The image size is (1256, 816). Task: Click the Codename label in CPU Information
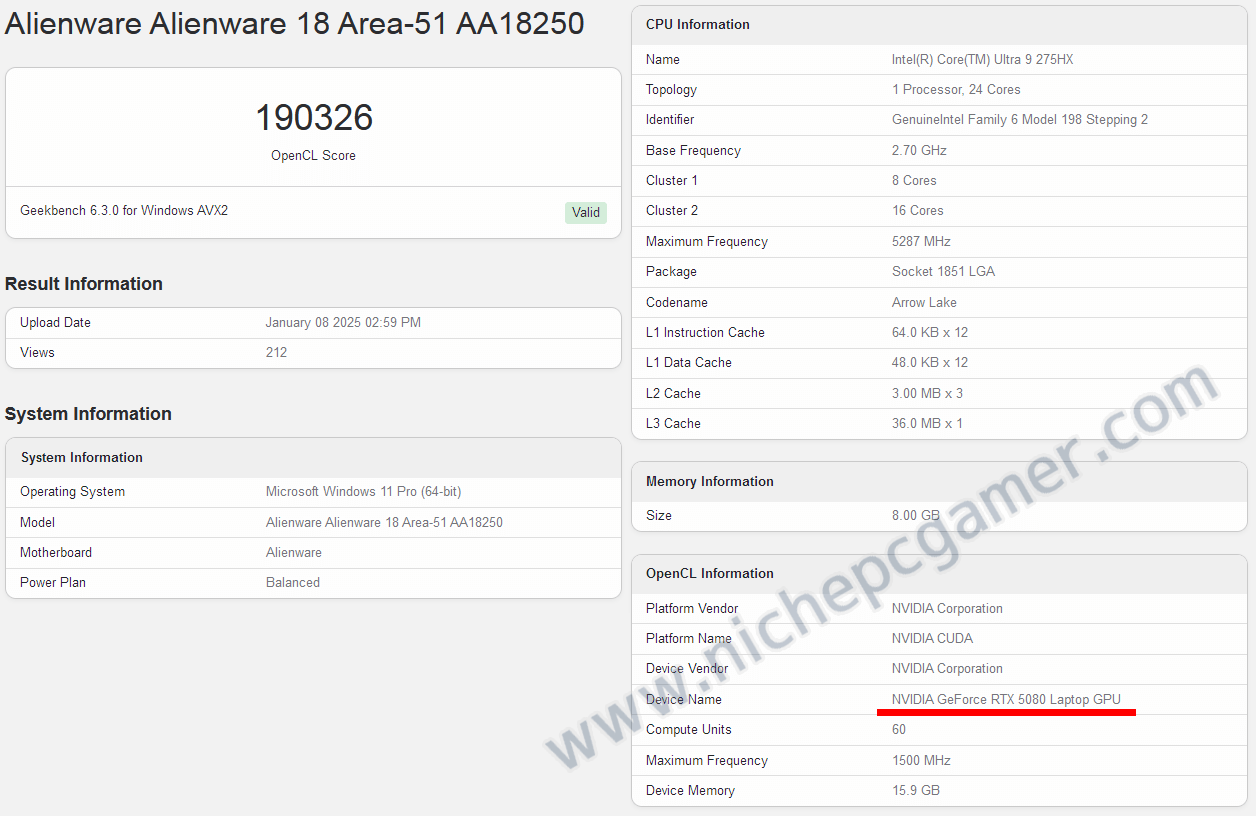(676, 303)
